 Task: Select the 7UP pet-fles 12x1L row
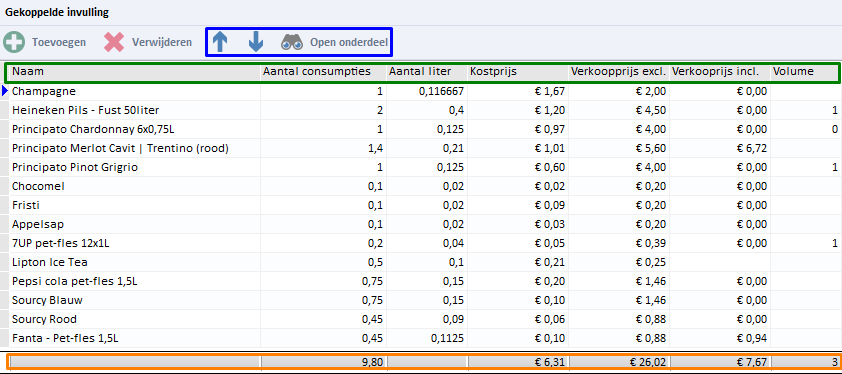[421, 243]
